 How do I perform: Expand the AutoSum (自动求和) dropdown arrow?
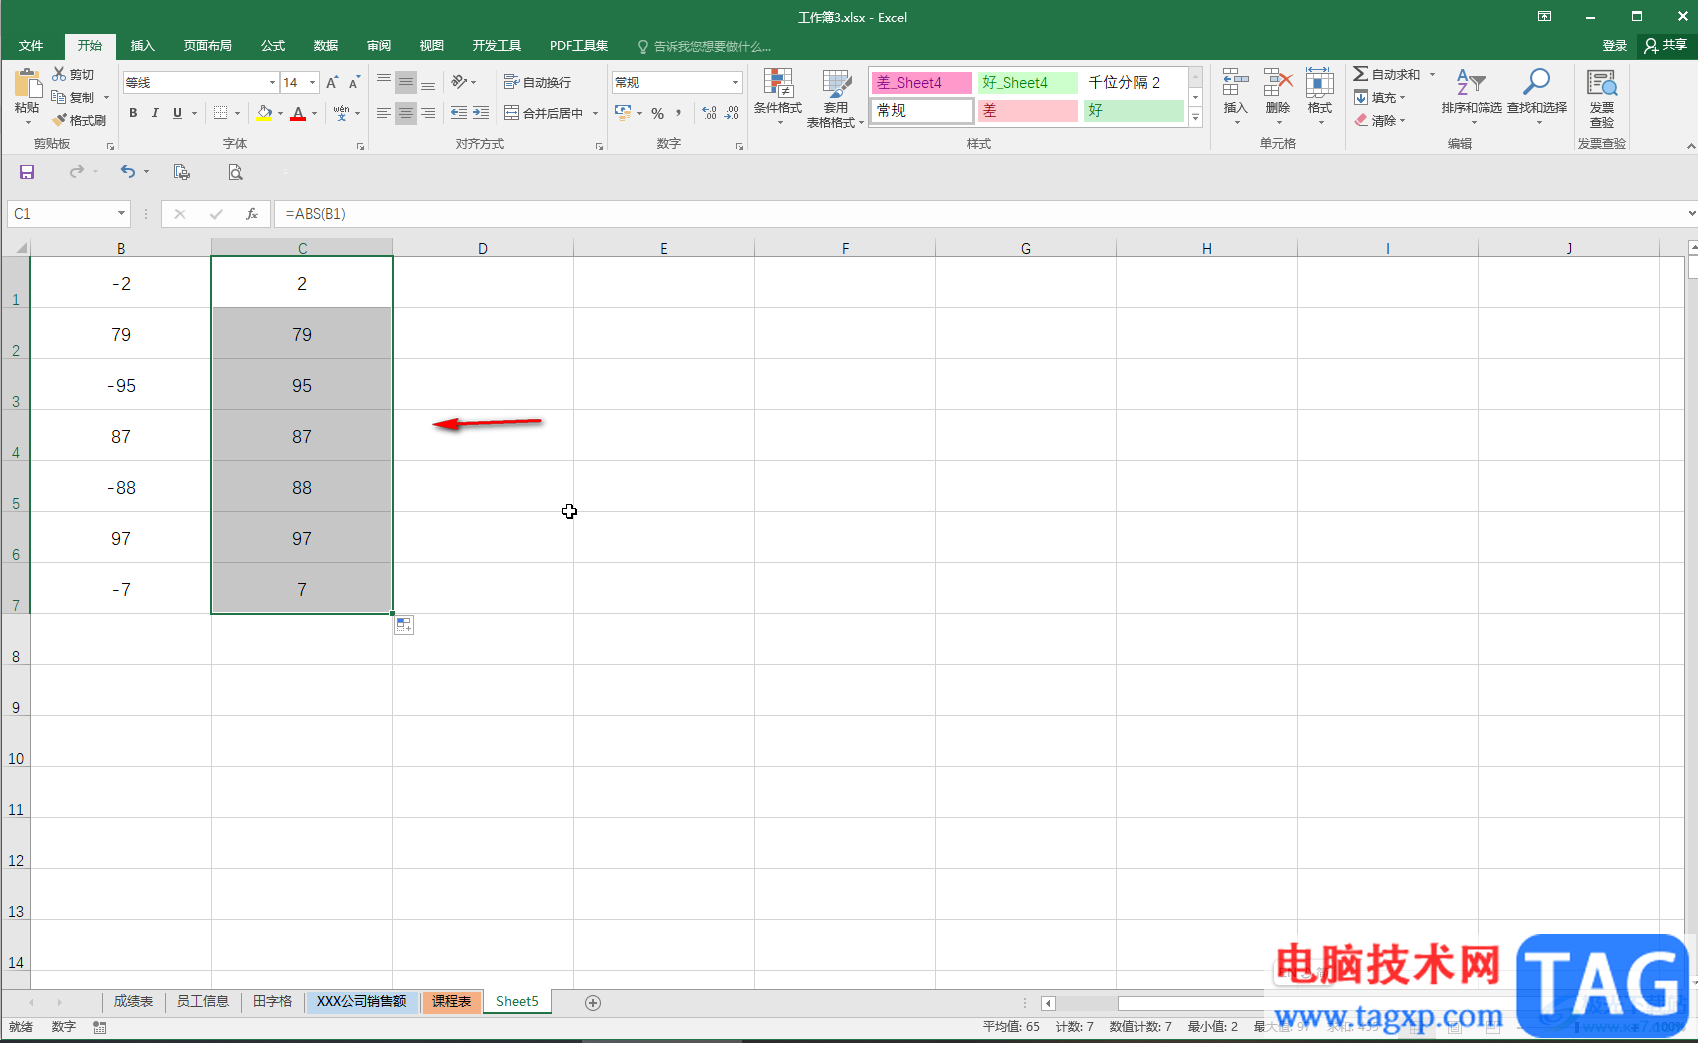tap(1432, 74)
